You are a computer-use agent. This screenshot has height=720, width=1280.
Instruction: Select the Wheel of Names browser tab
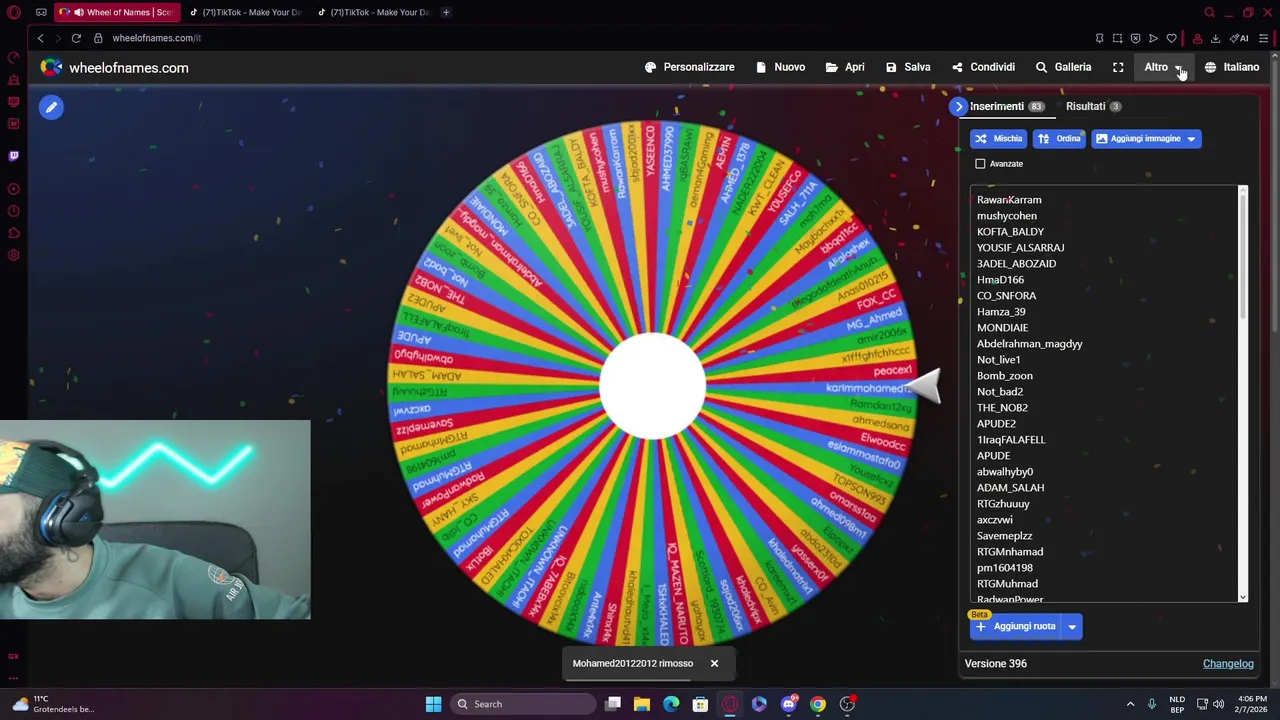pos(117,12)
